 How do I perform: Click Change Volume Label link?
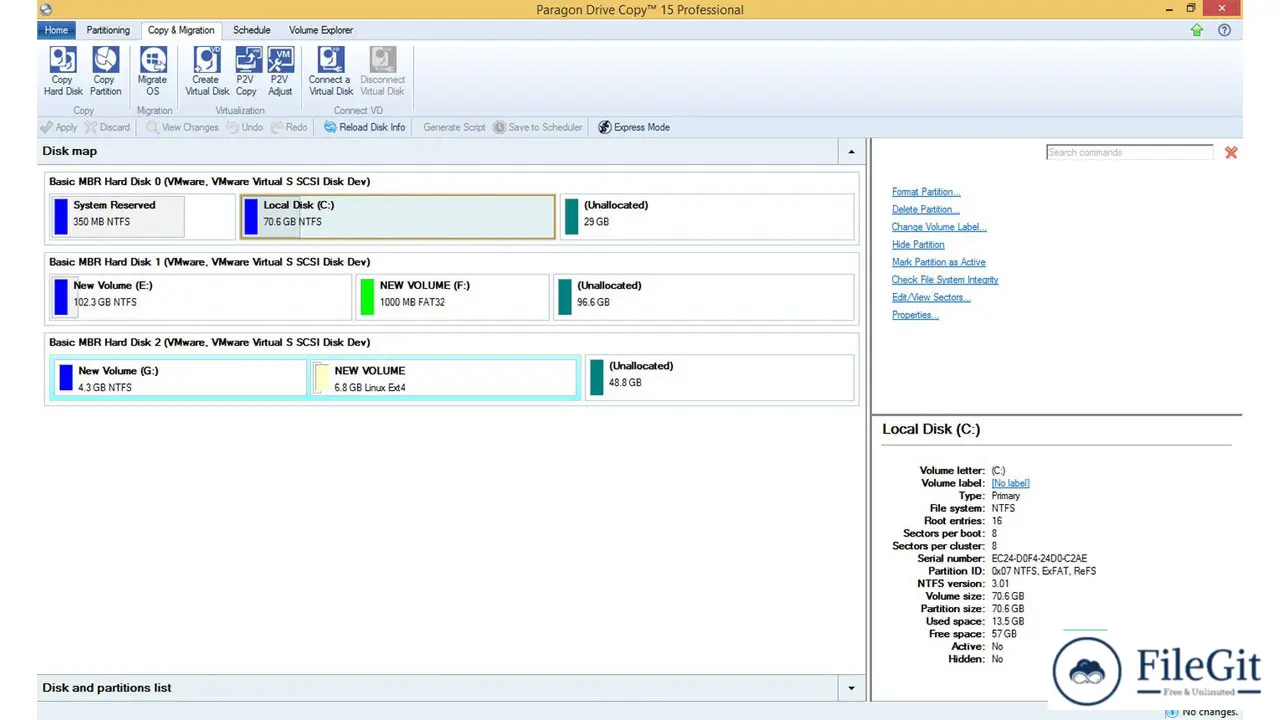pyautogui.click(x=939, y=227)
